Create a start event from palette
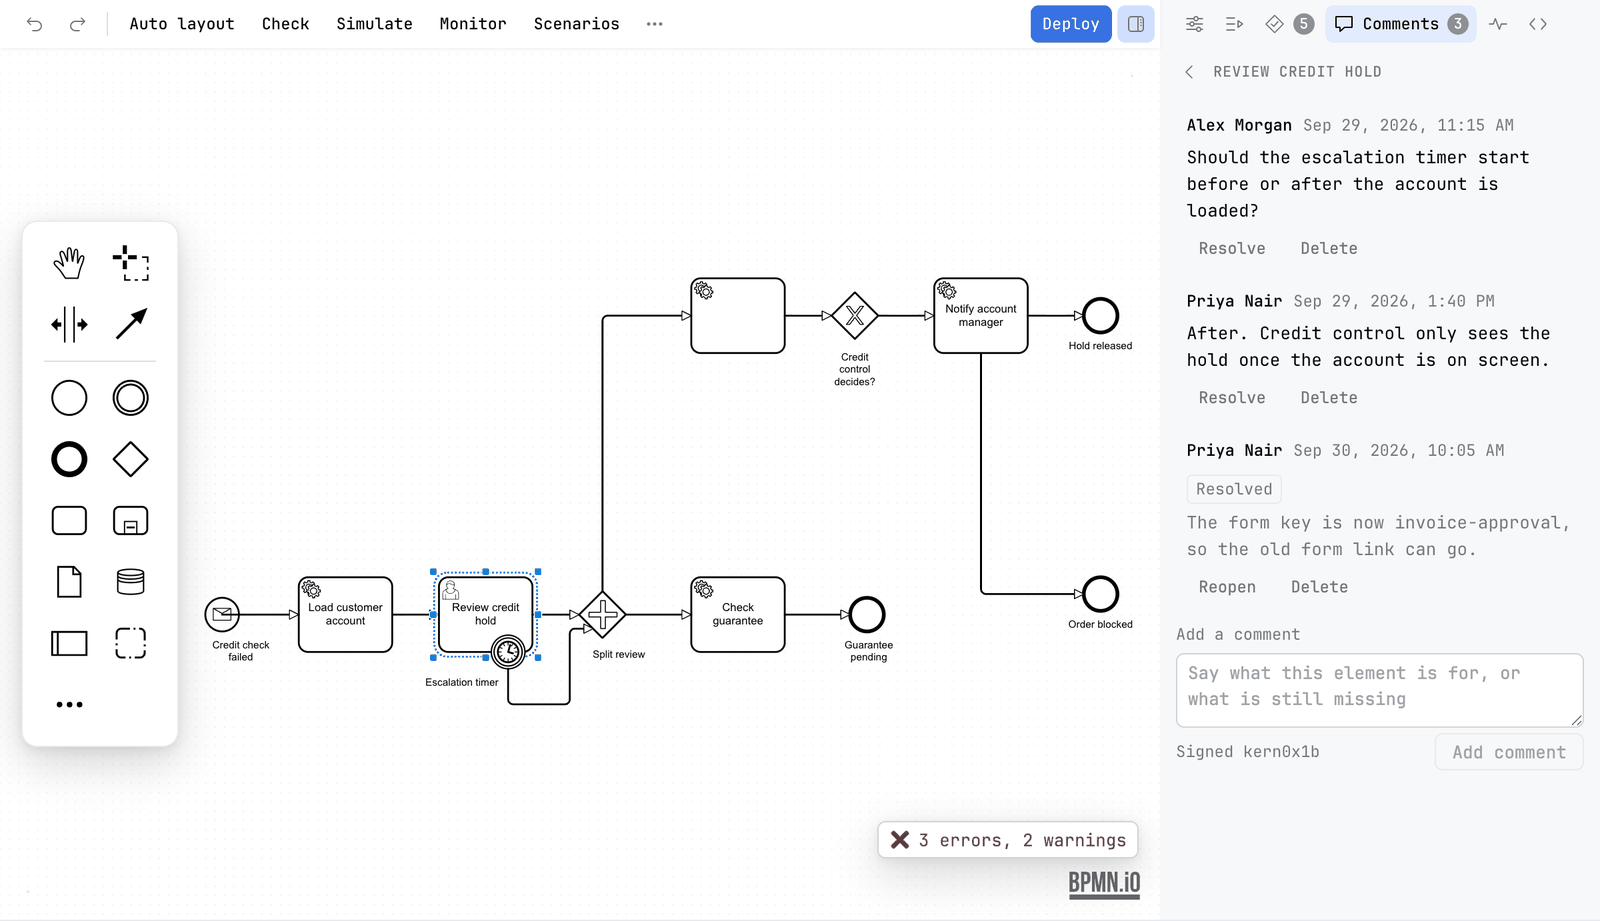This screenshot has width=1600, height=921. (x=69, y=398)
